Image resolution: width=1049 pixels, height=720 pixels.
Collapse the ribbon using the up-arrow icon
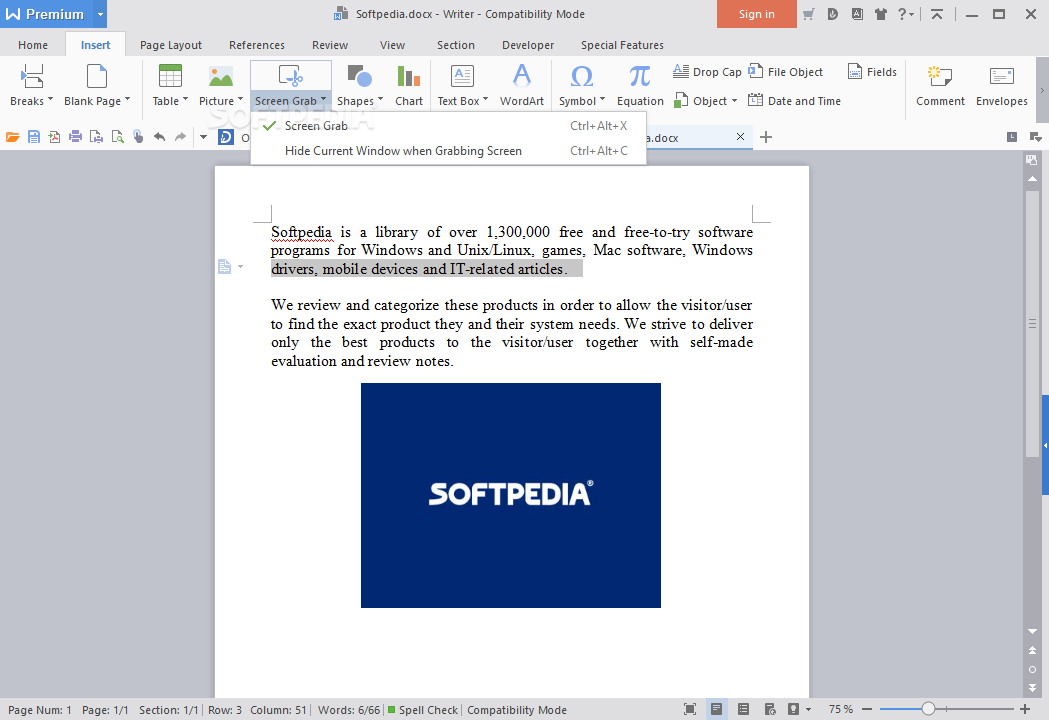tap(937, 14)
